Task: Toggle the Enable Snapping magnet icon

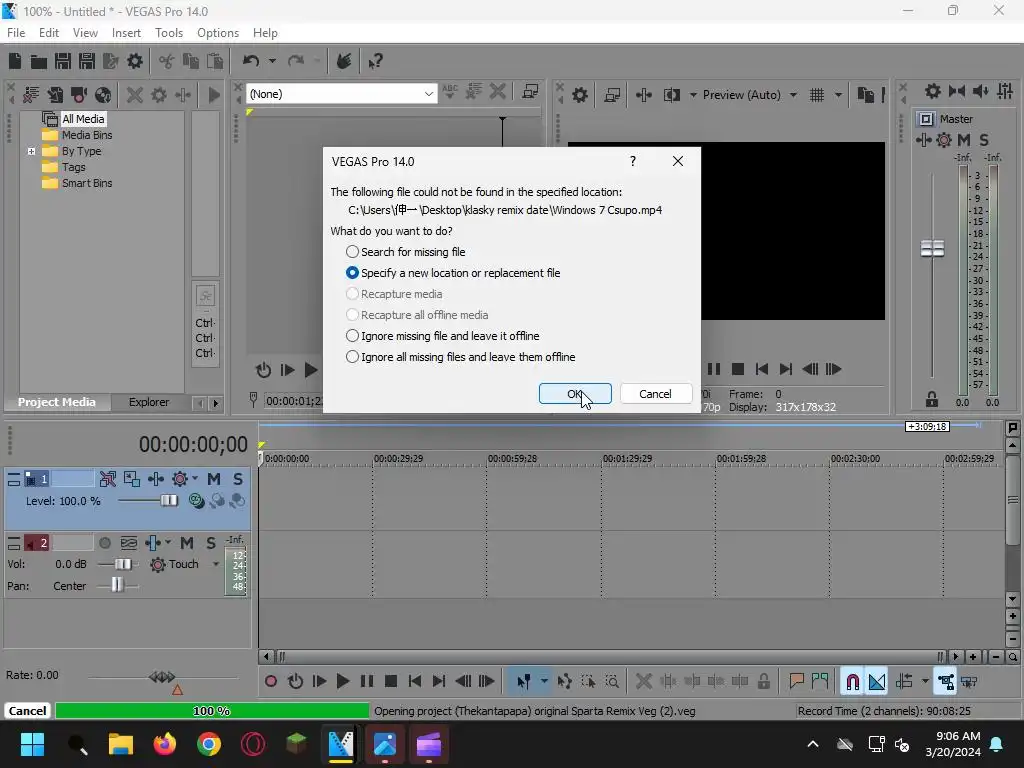Action: 852,682
